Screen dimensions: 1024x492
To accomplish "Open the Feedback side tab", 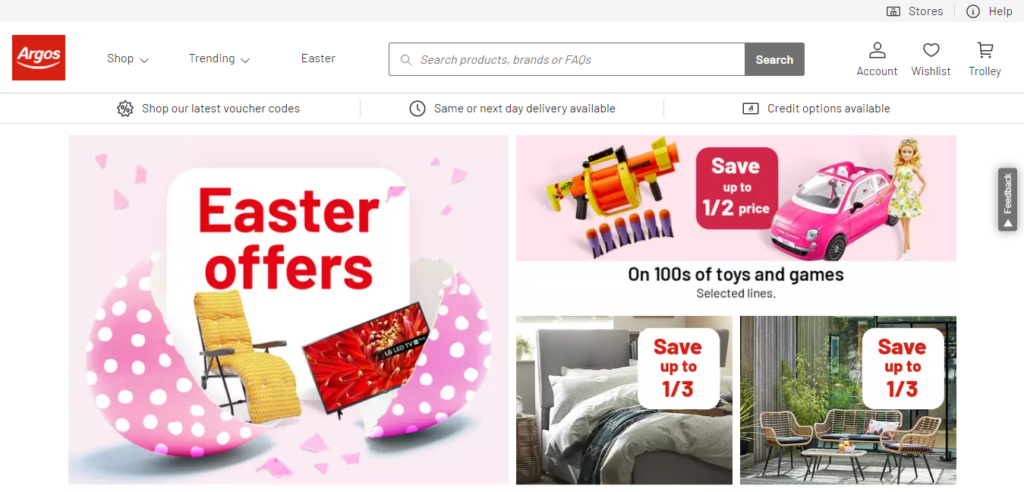I will (1008, 199).
